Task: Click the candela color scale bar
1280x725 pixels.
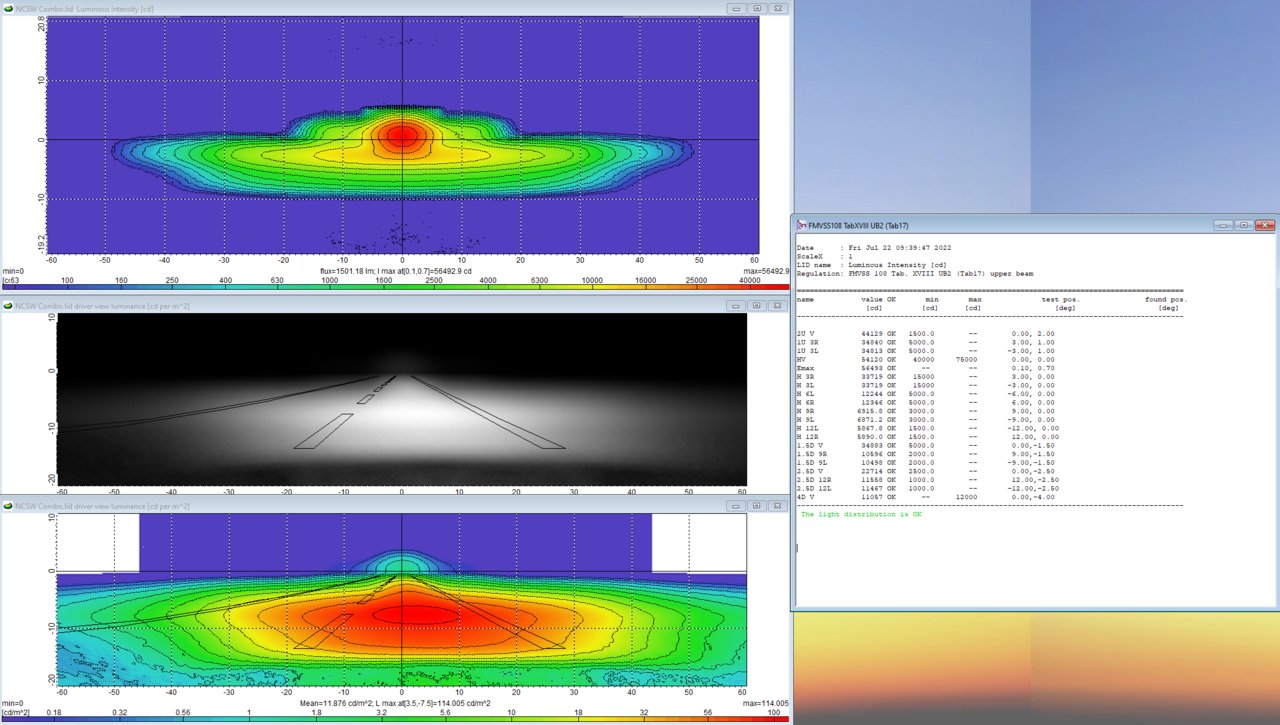Action: pos(395,288)
